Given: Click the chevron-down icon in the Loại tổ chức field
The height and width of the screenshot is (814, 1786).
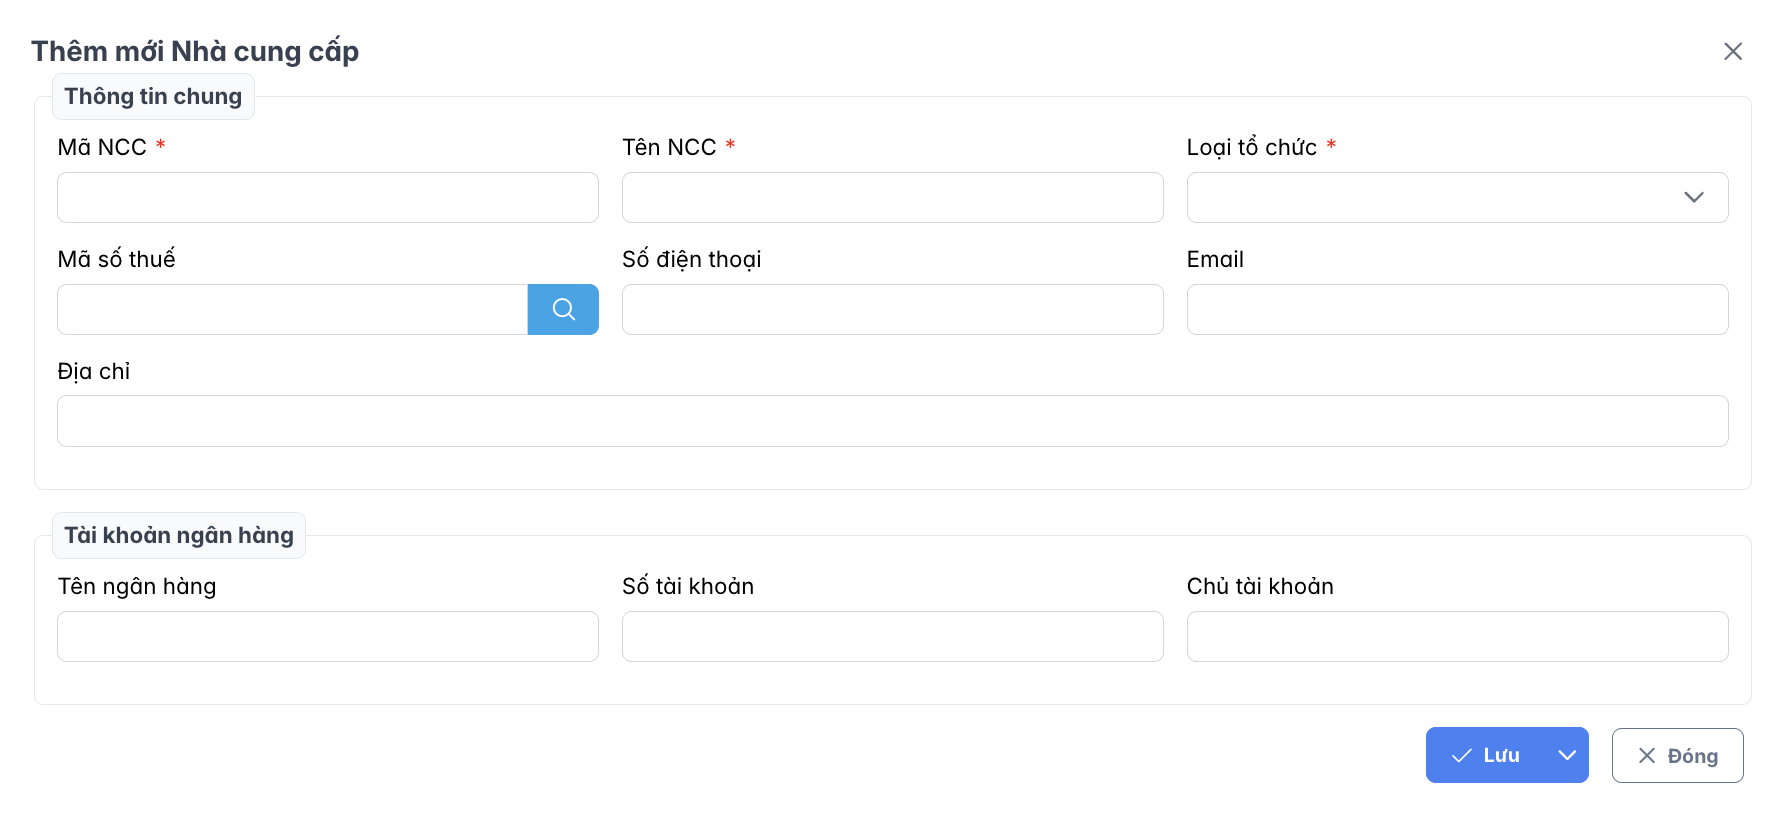Looking at the screenshot, I should [x=1695, y=197].
